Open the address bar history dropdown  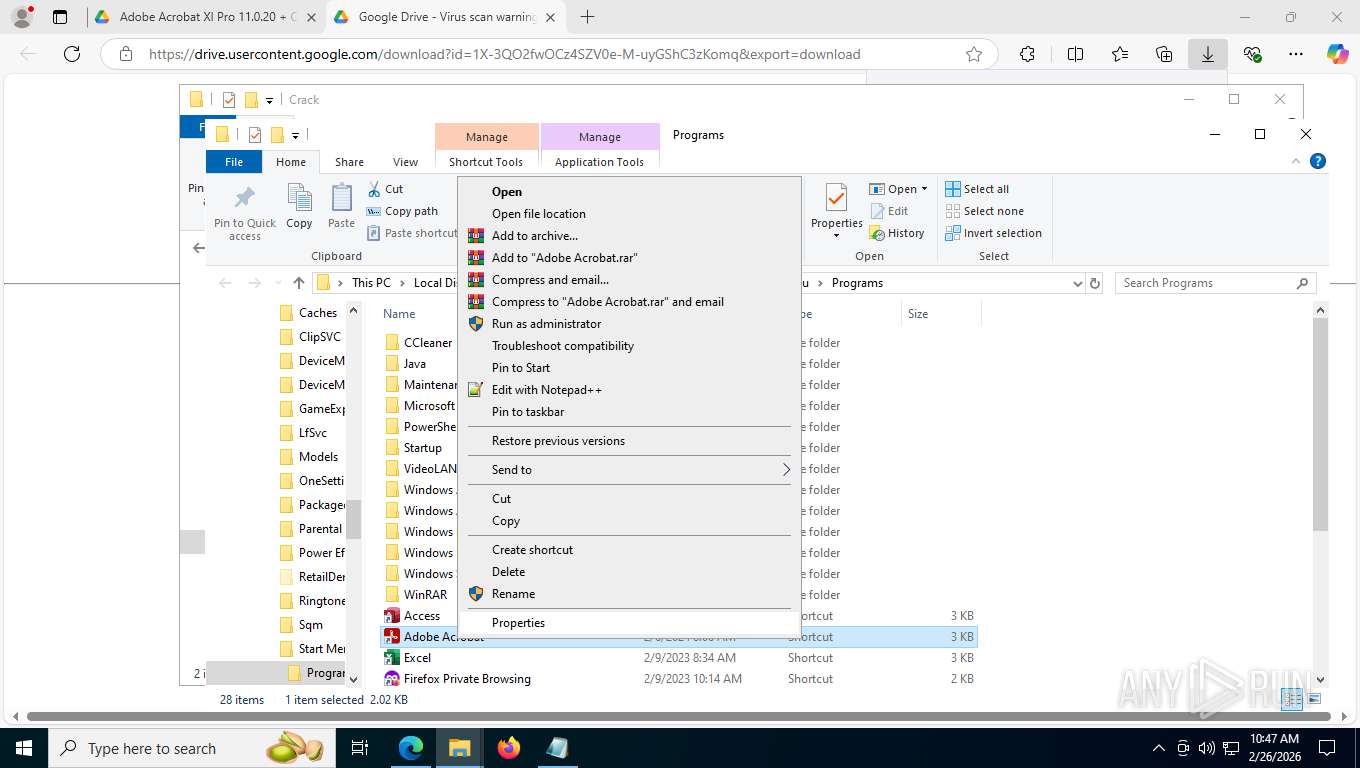pos(1076,283)
